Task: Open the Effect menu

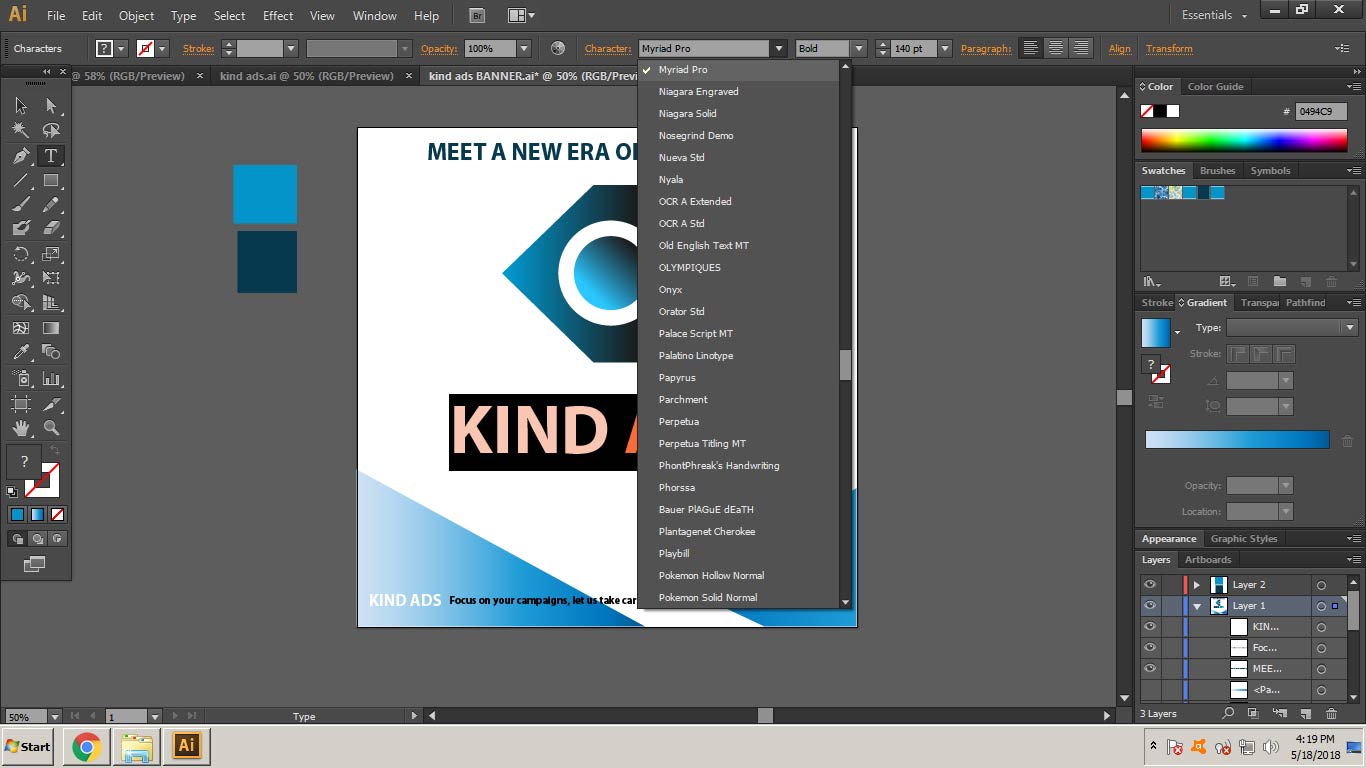Action: tap(278, 15)
